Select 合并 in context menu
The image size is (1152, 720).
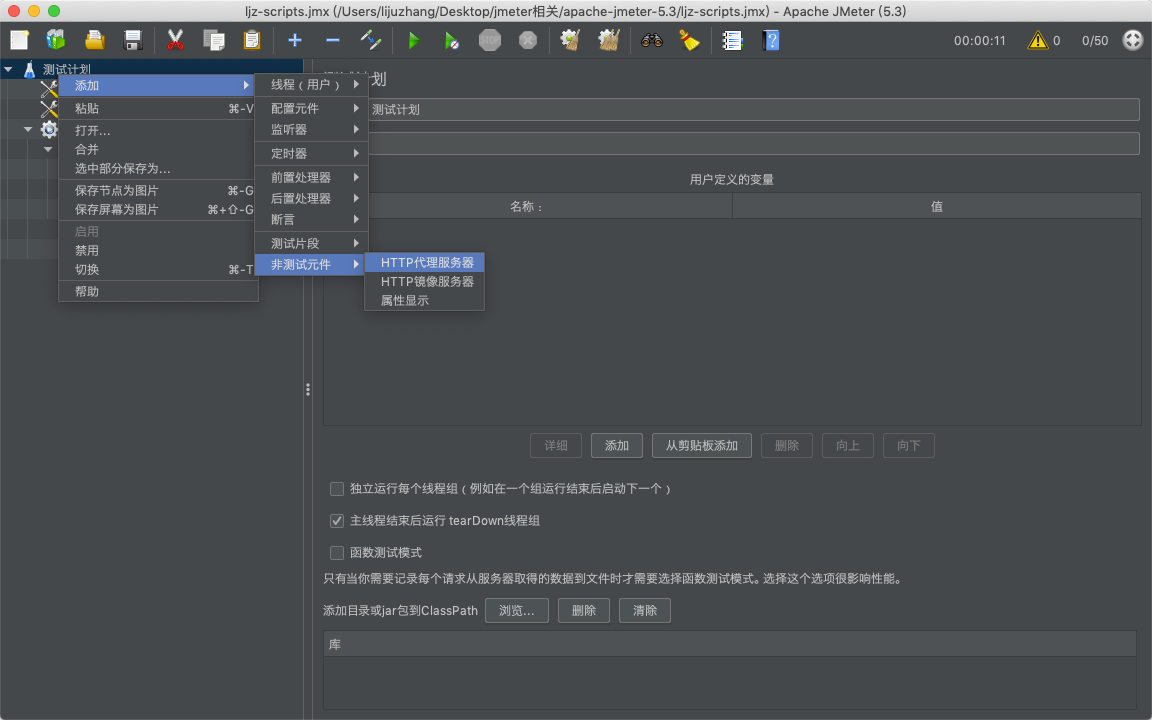coord(158,149)
